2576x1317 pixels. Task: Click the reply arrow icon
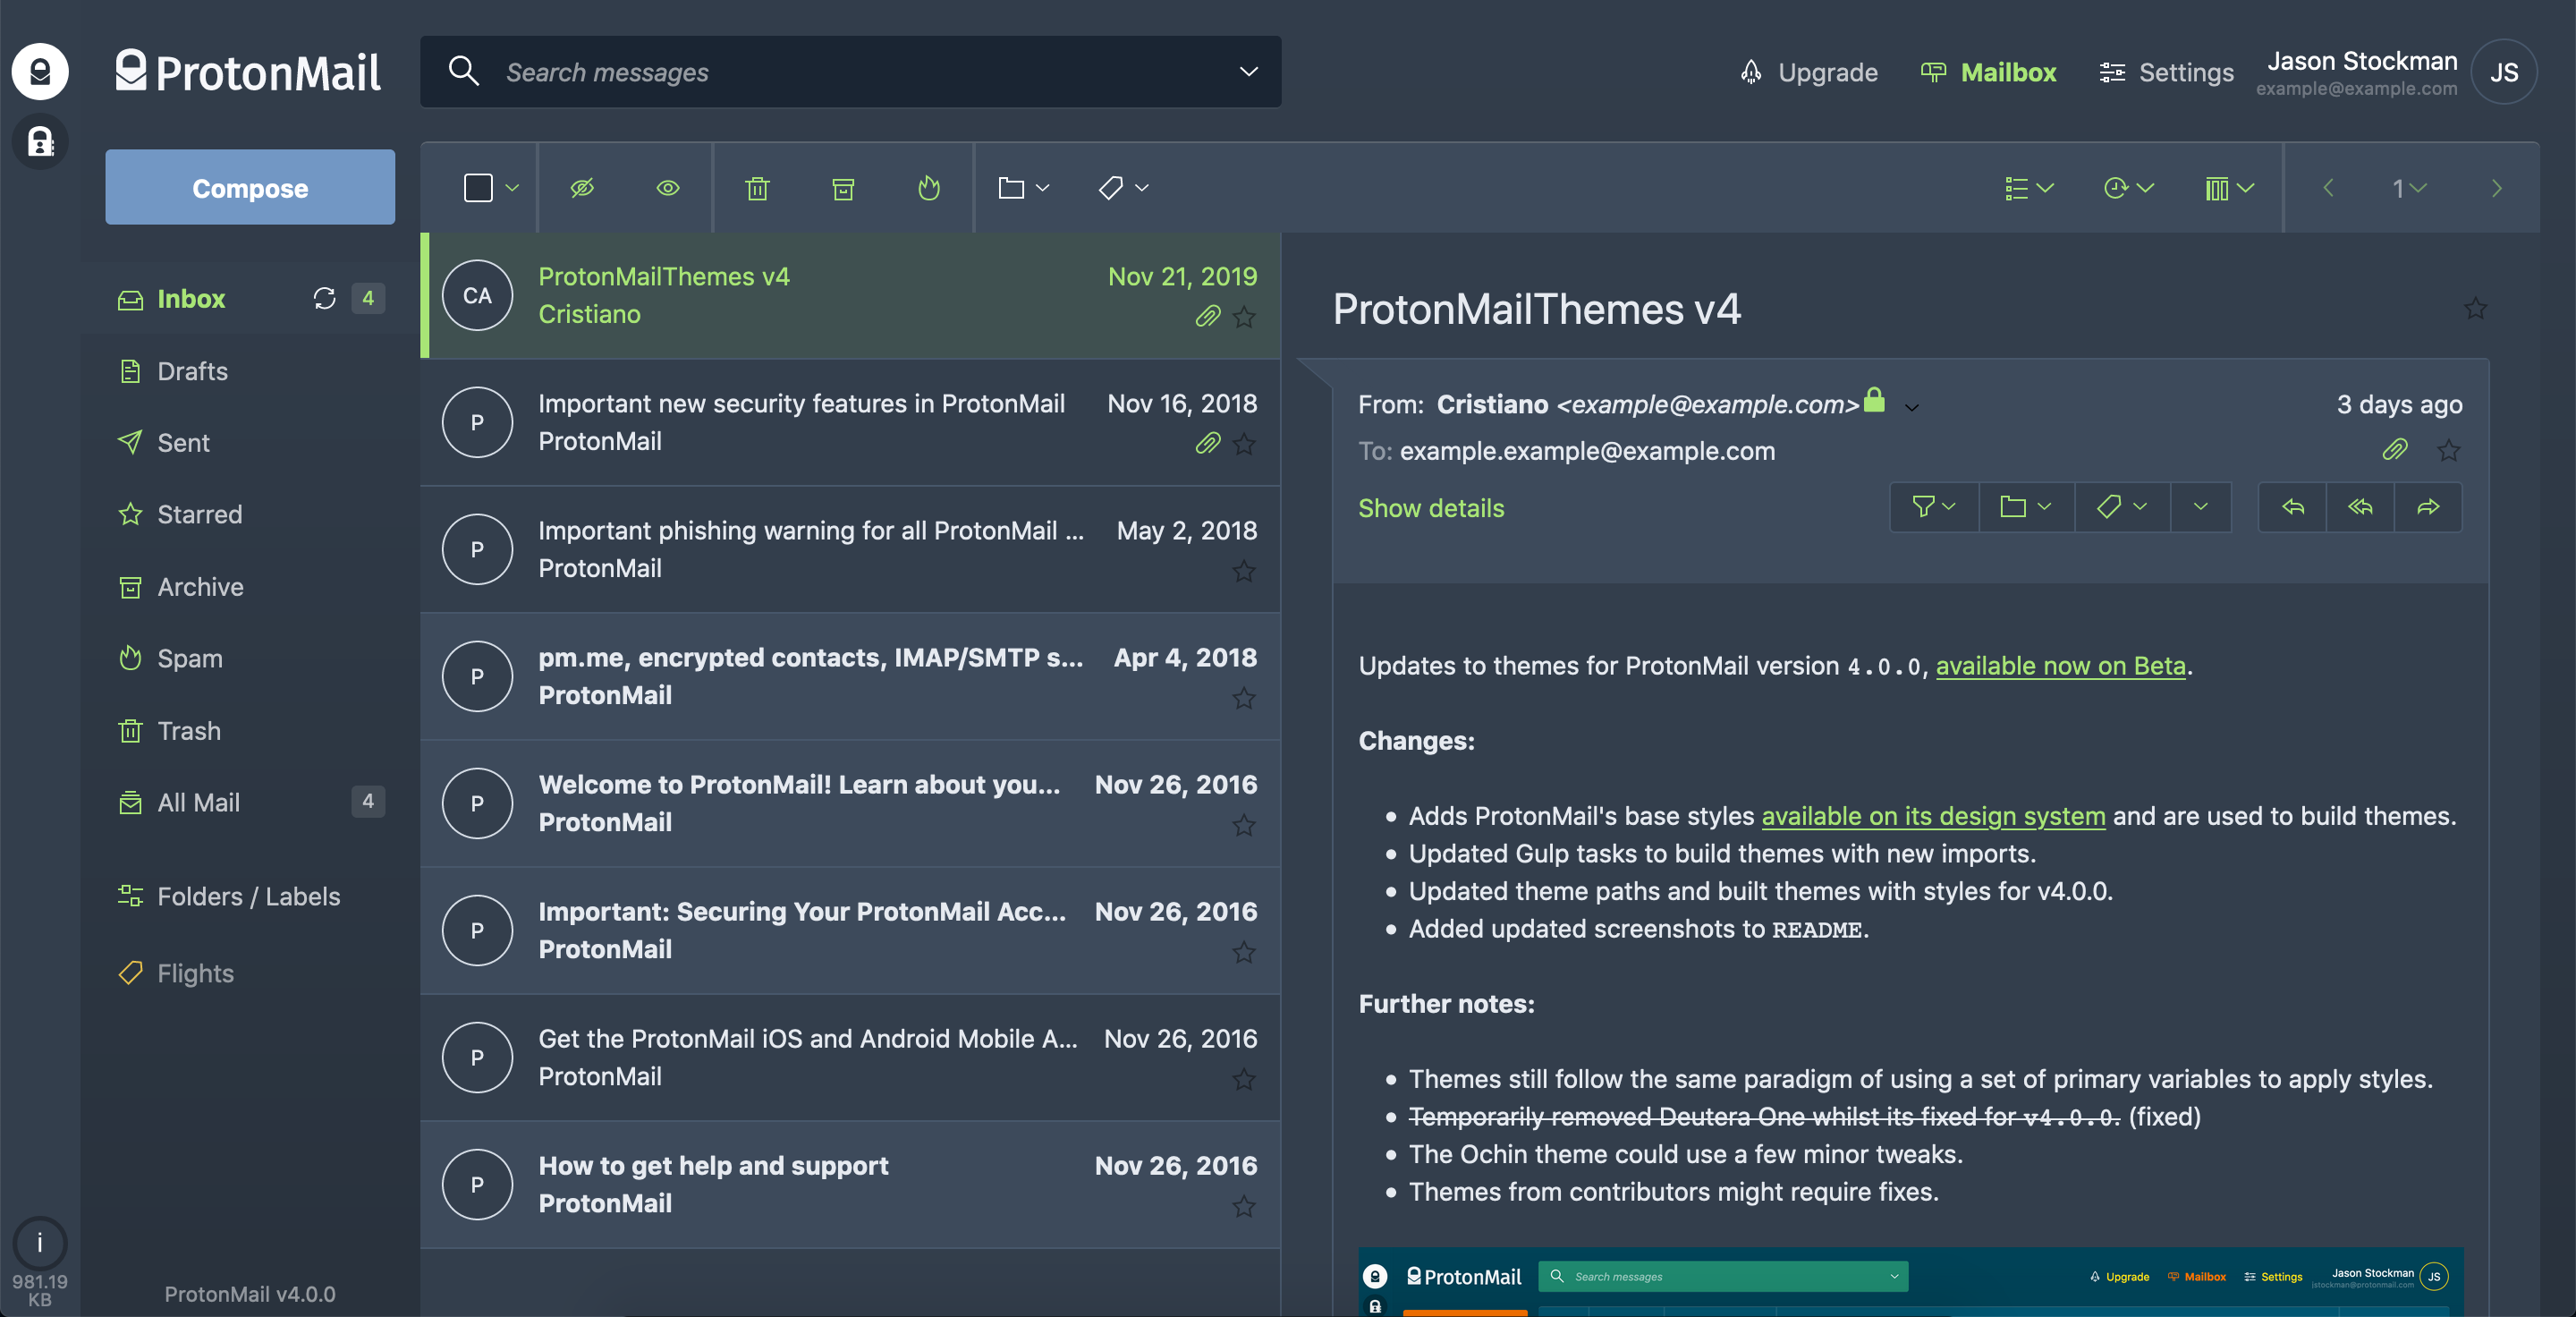coord(2292,508)
